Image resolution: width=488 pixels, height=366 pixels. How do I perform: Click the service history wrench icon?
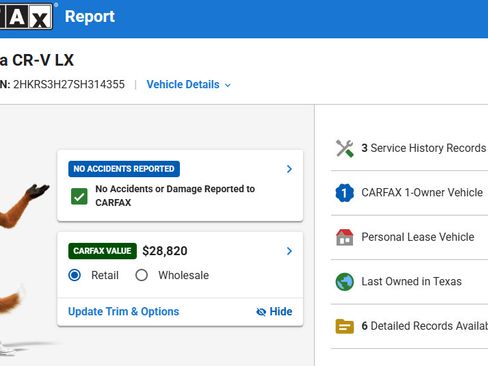tap(344, 148)
